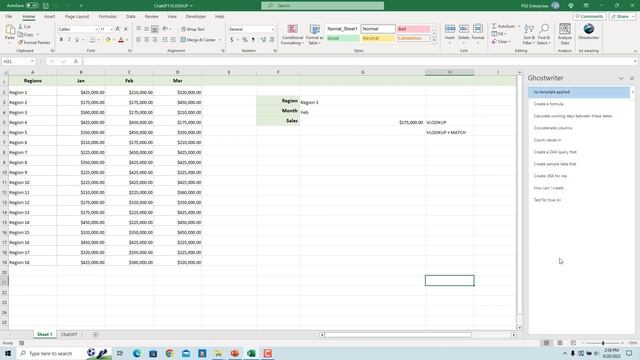Open Ghostwriter pane options chevron
640x360 pixels.
621,78
